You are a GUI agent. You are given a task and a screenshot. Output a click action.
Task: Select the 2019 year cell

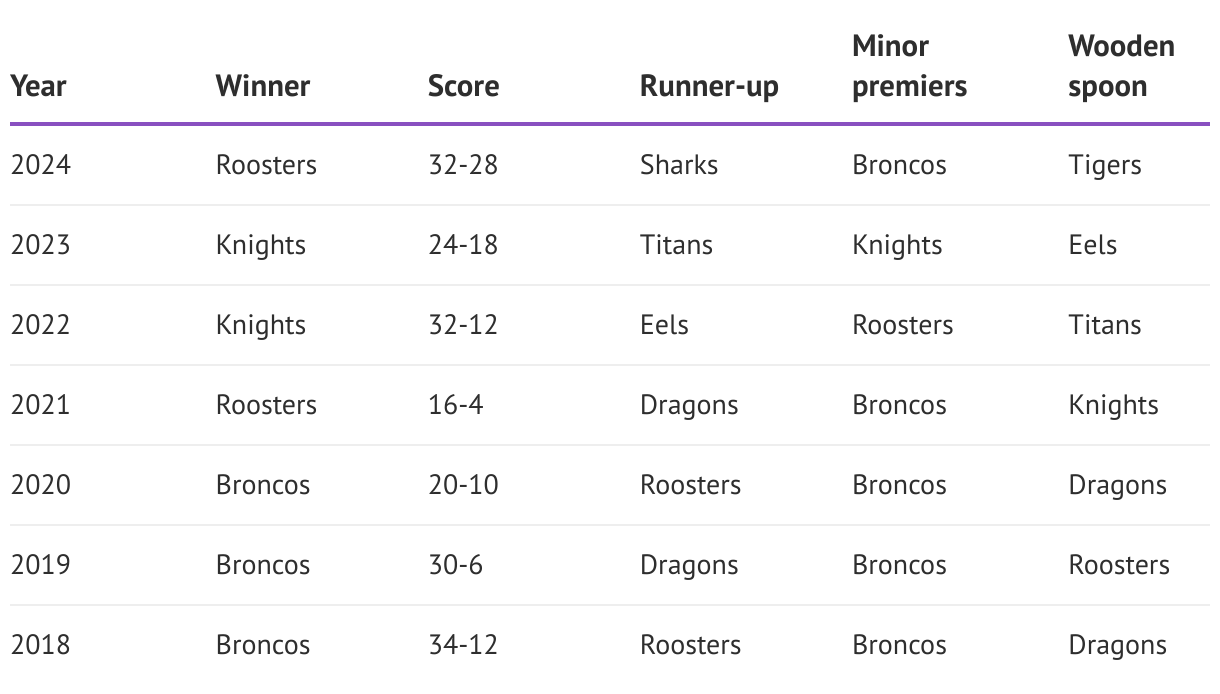[x=41, y=565]
